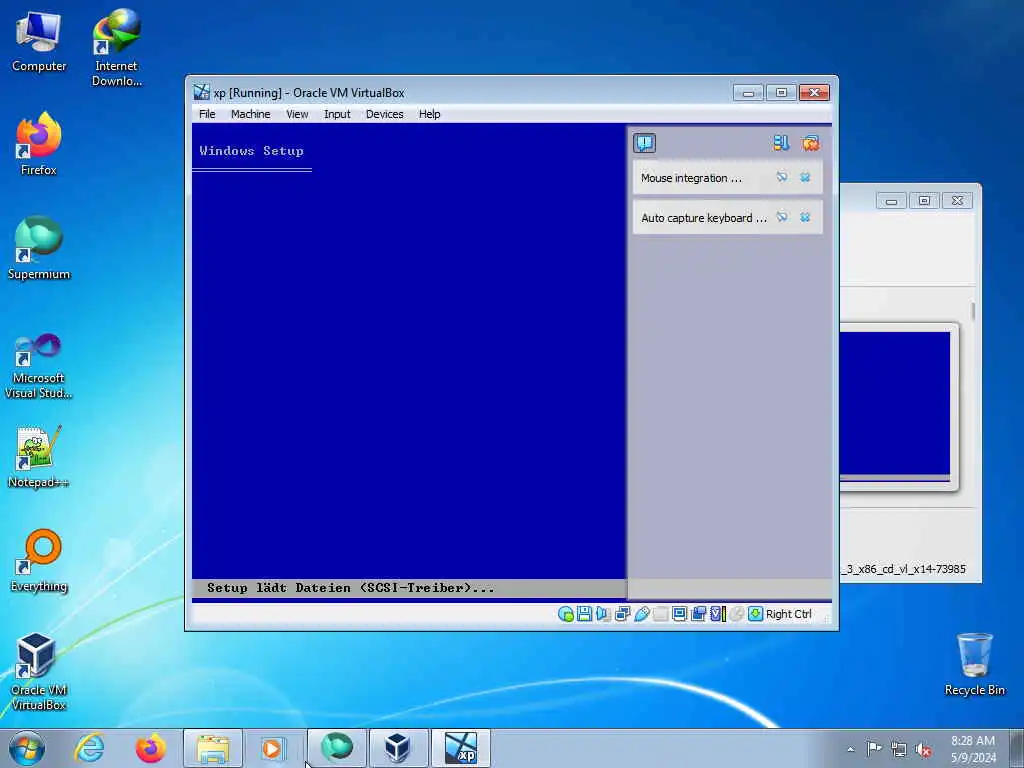Select the Oracle VM VirtualBox desktop shortcut
The image size is (1024, 768).
39,672
